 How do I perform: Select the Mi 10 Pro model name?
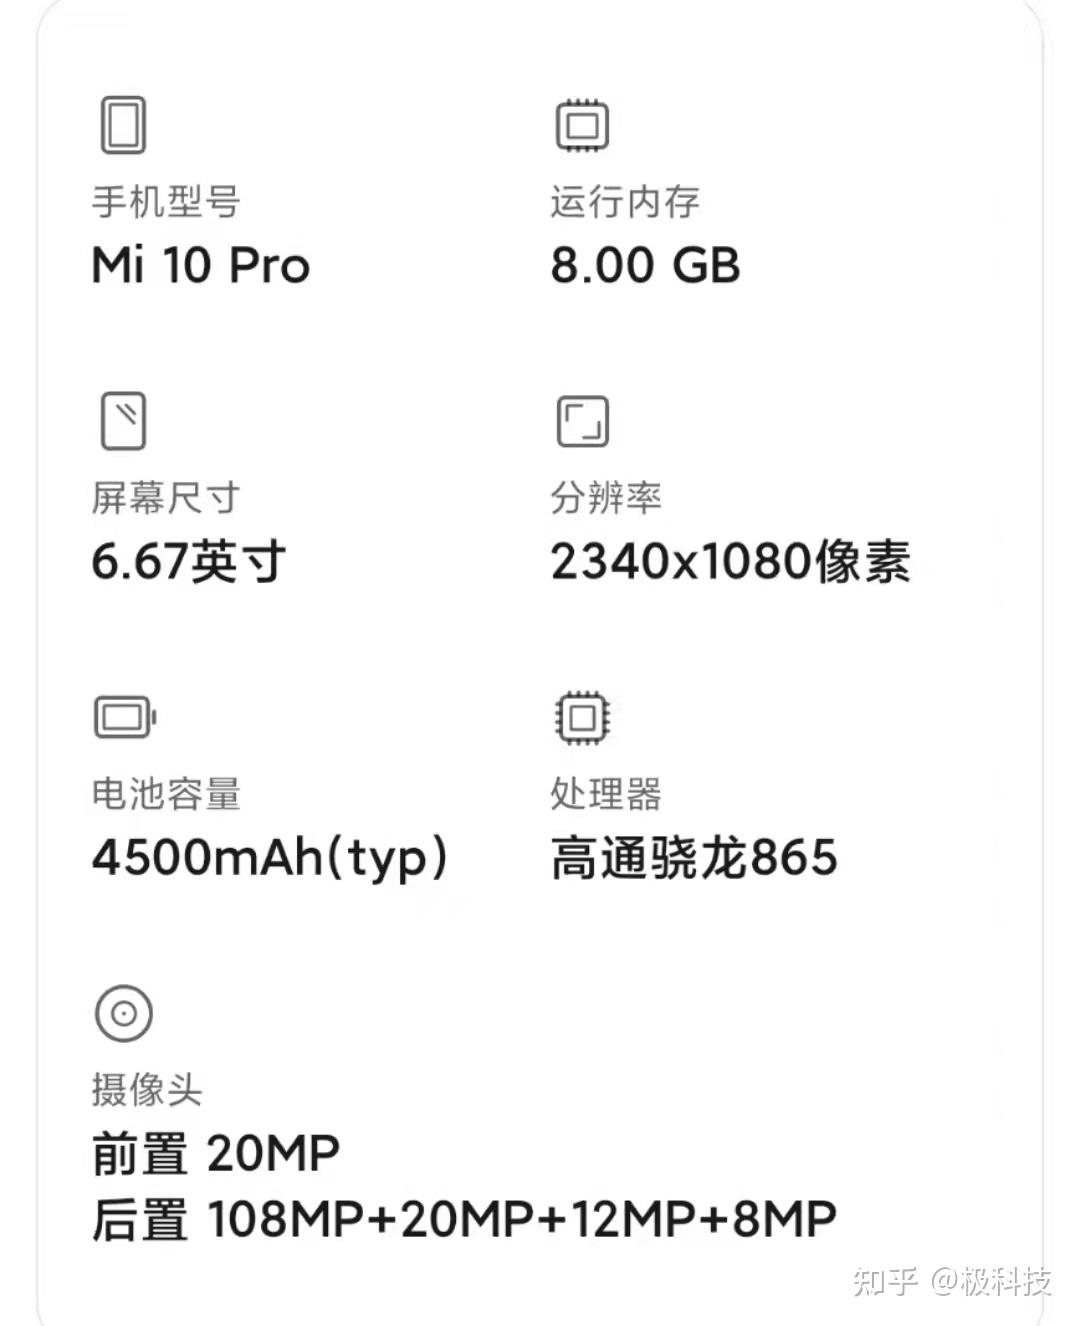click(x=200, y=265)
